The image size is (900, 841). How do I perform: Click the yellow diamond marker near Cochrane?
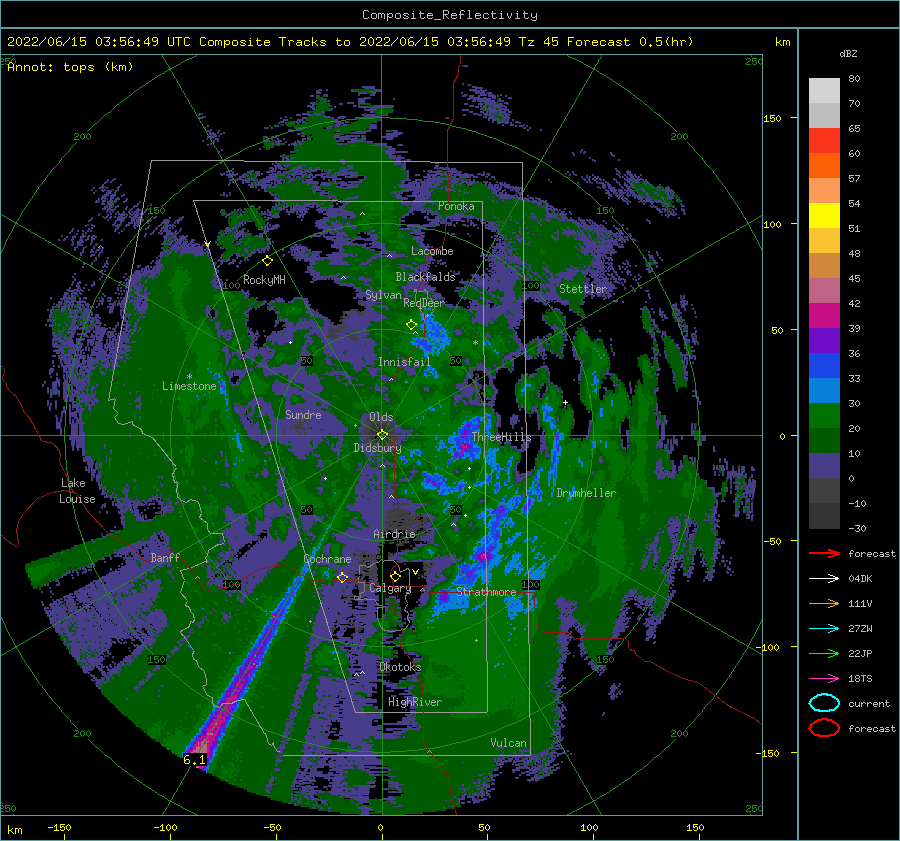pyautogui.click(x=342, y=577)
